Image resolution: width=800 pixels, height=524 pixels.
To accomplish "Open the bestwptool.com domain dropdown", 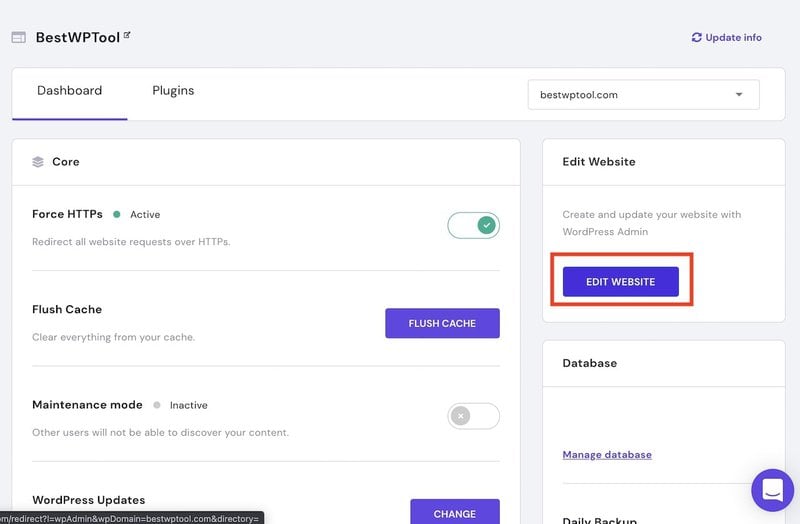I will click(643, 94).
